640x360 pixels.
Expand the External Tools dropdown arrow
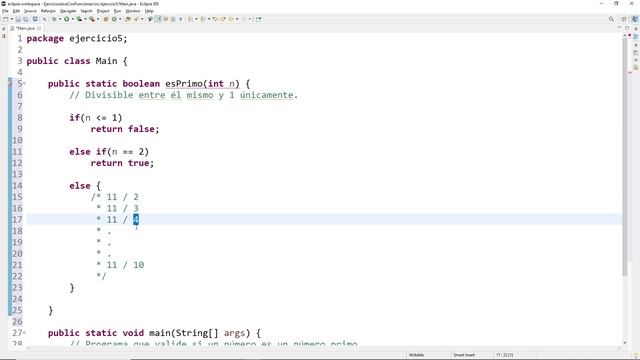(98, 19)
